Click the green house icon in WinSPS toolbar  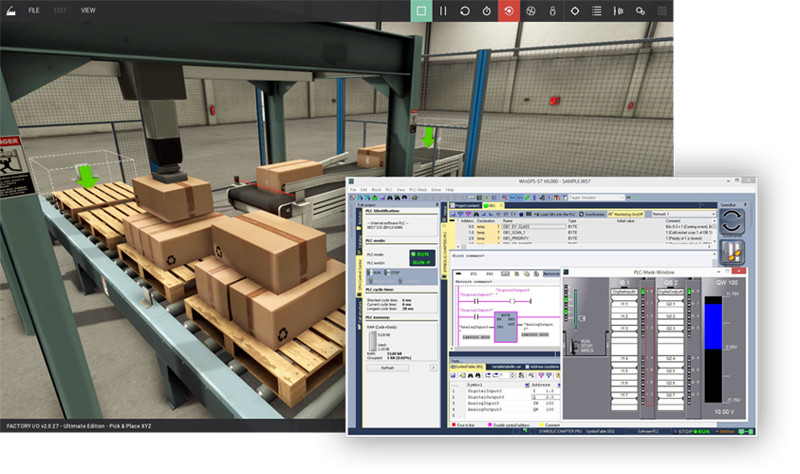374,197
